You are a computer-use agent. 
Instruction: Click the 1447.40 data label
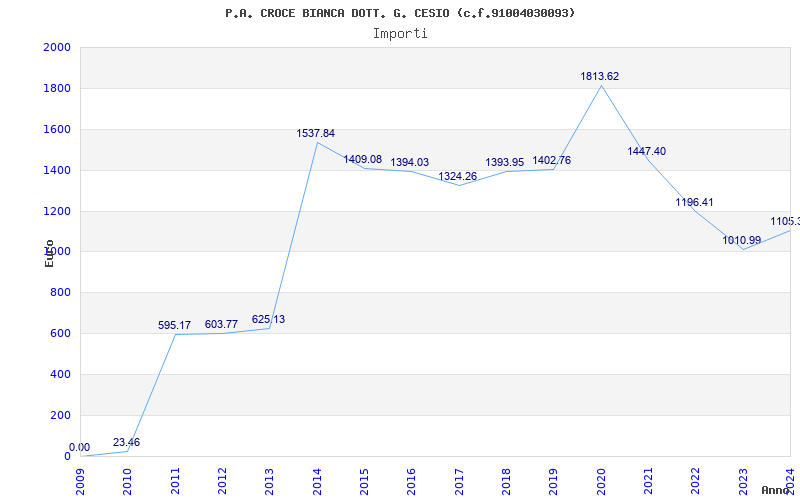click(646, 151)
